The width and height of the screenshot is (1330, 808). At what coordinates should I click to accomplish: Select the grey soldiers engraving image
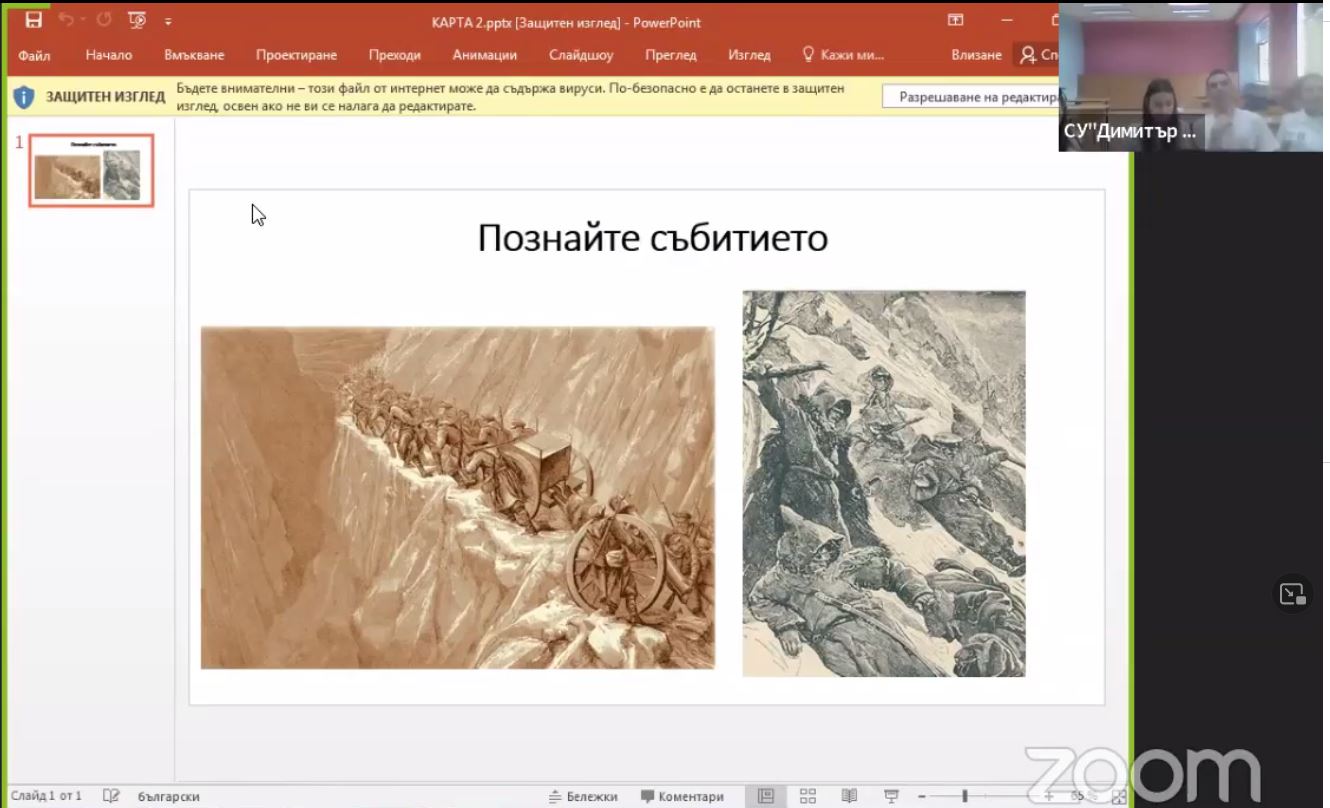[x=884, y=483]
